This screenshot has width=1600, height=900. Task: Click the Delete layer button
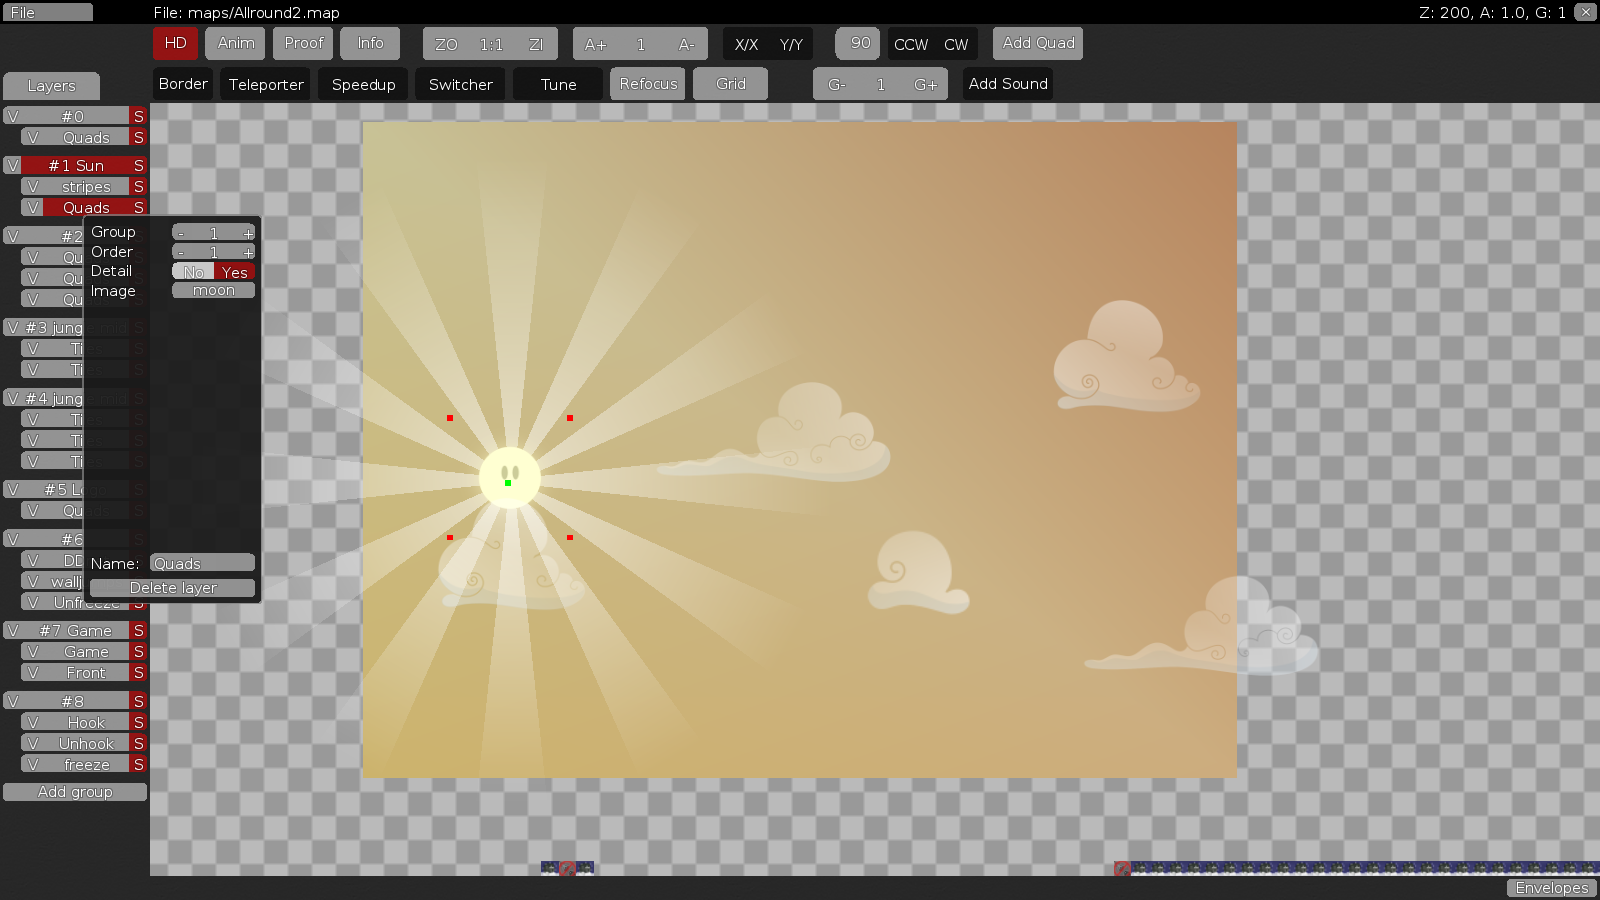click(173, 588)
